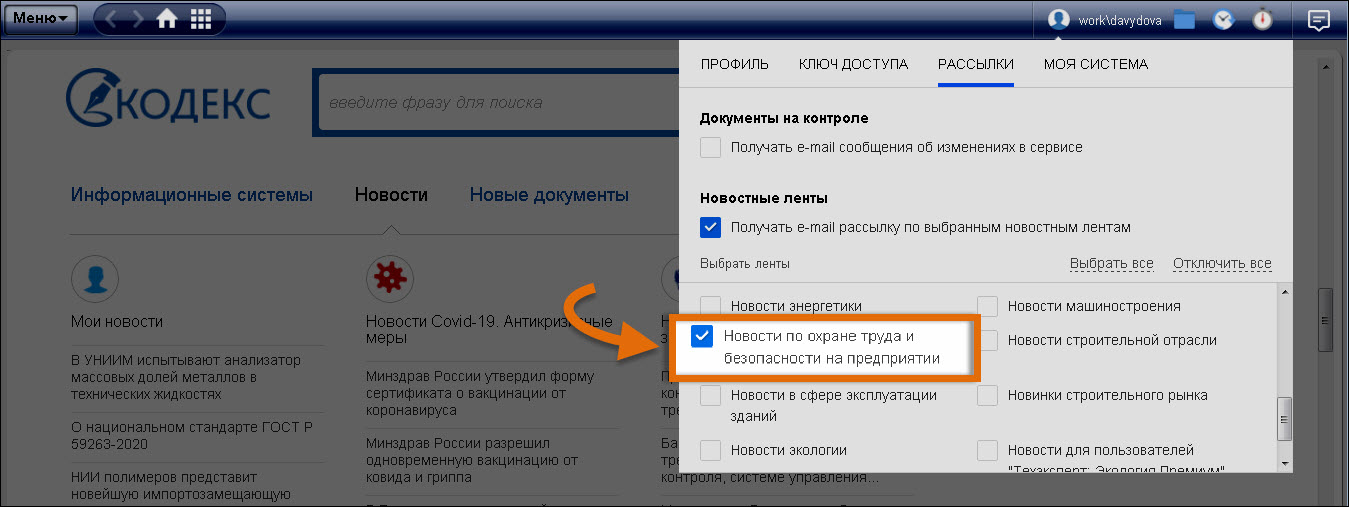Viewport: 1349px width, 507px height.
Task: Click the Home icon in navigation bar
Action: coord(168,19)
